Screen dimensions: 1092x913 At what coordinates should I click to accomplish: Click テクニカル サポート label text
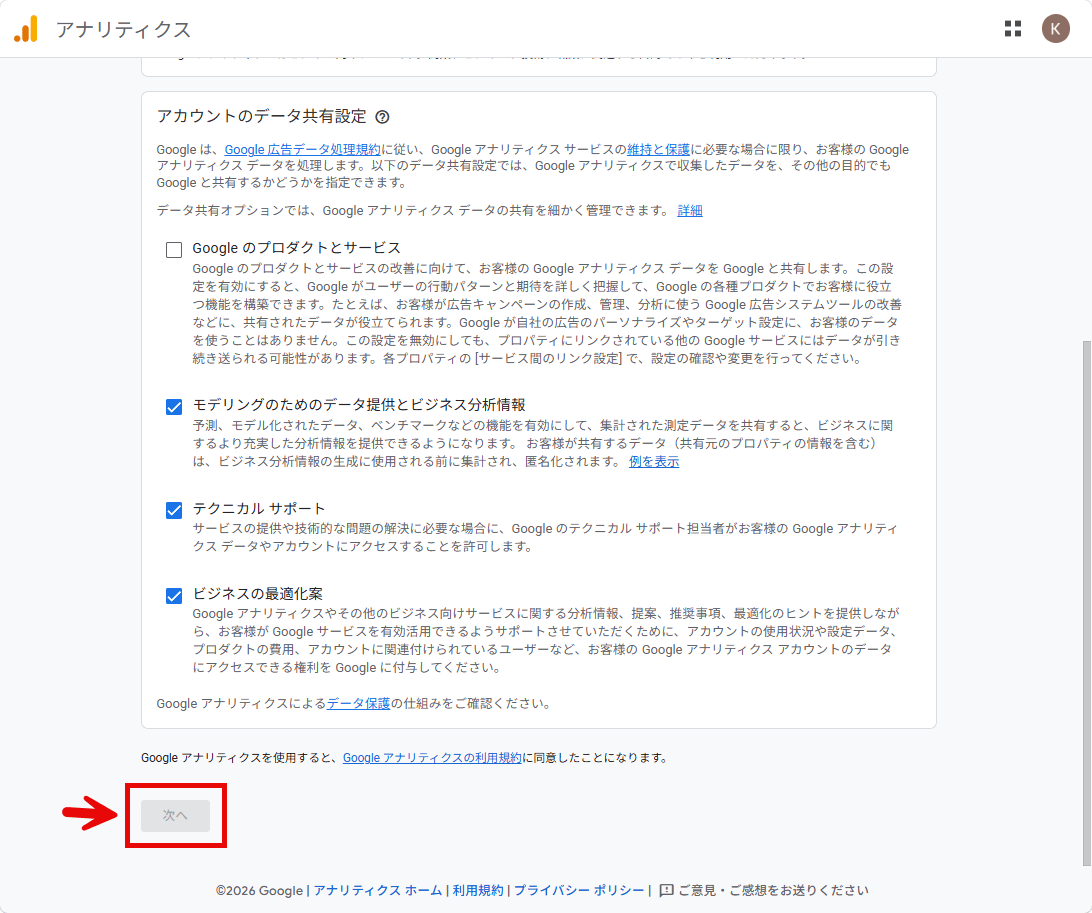[258, 508]
